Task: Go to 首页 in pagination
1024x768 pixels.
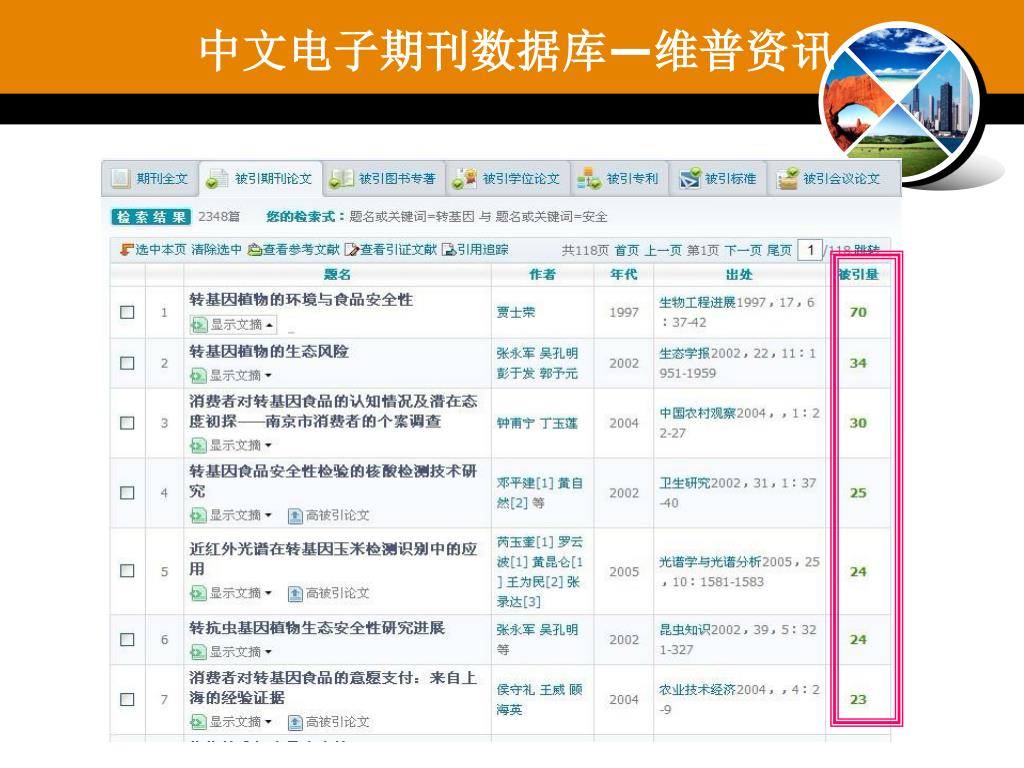Action: (627, 250)
